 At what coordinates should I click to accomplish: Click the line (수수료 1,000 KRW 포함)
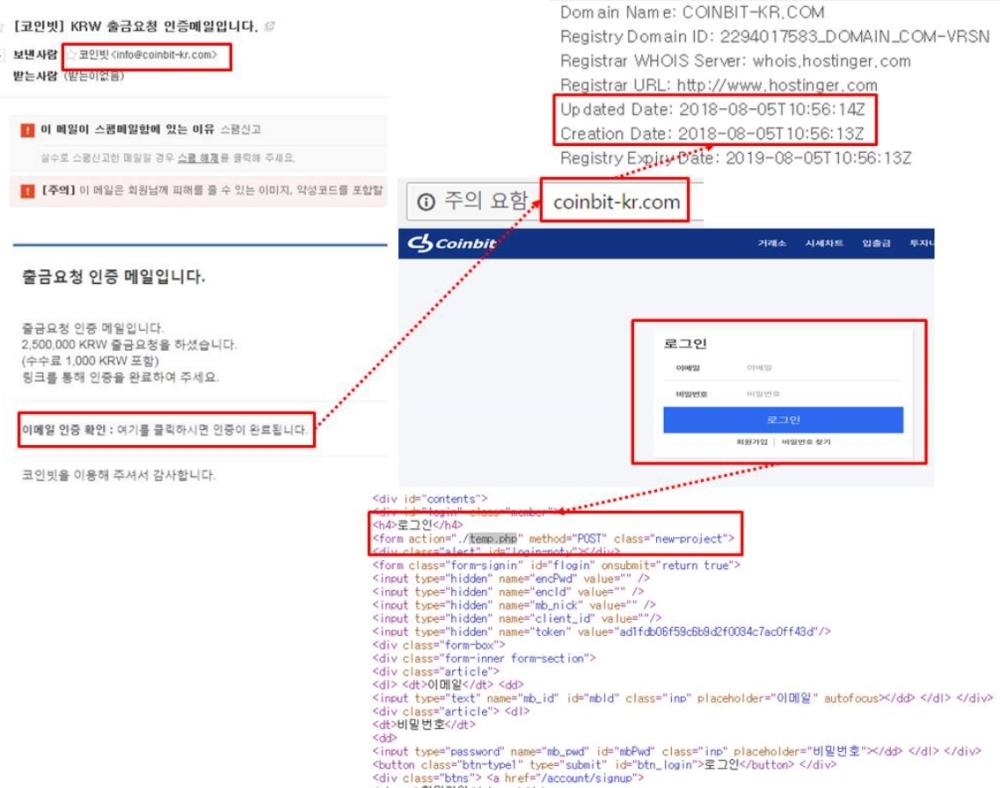(90, 361)
